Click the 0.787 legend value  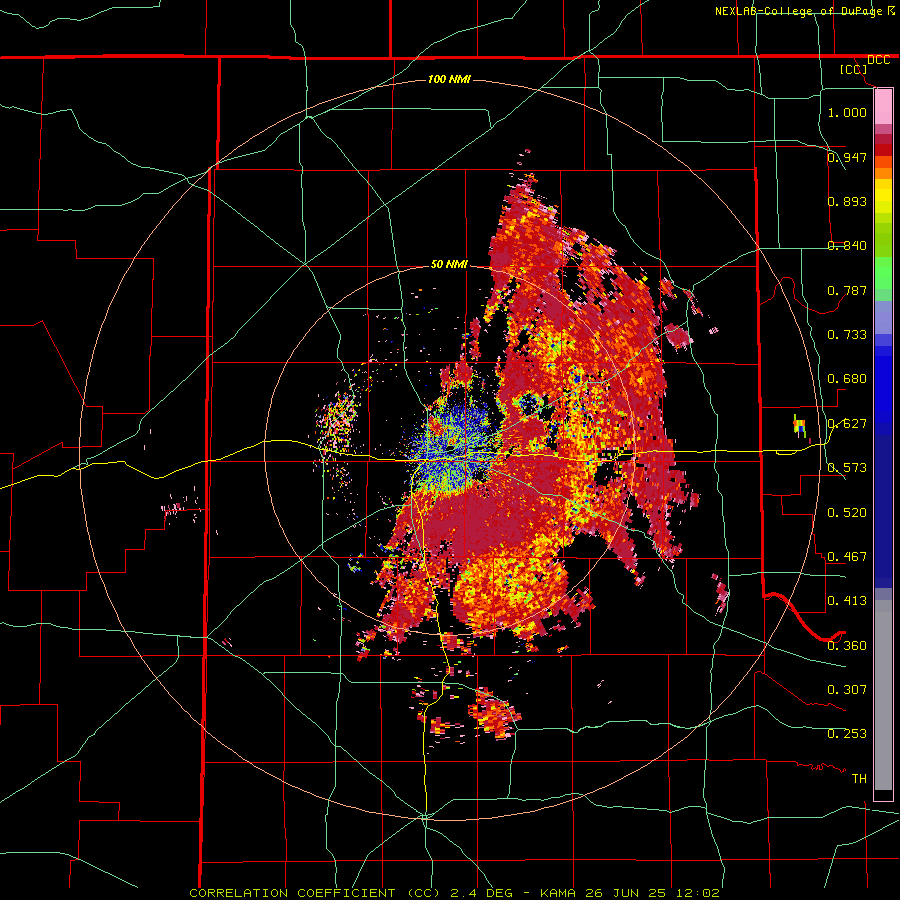tap(847, 290)
